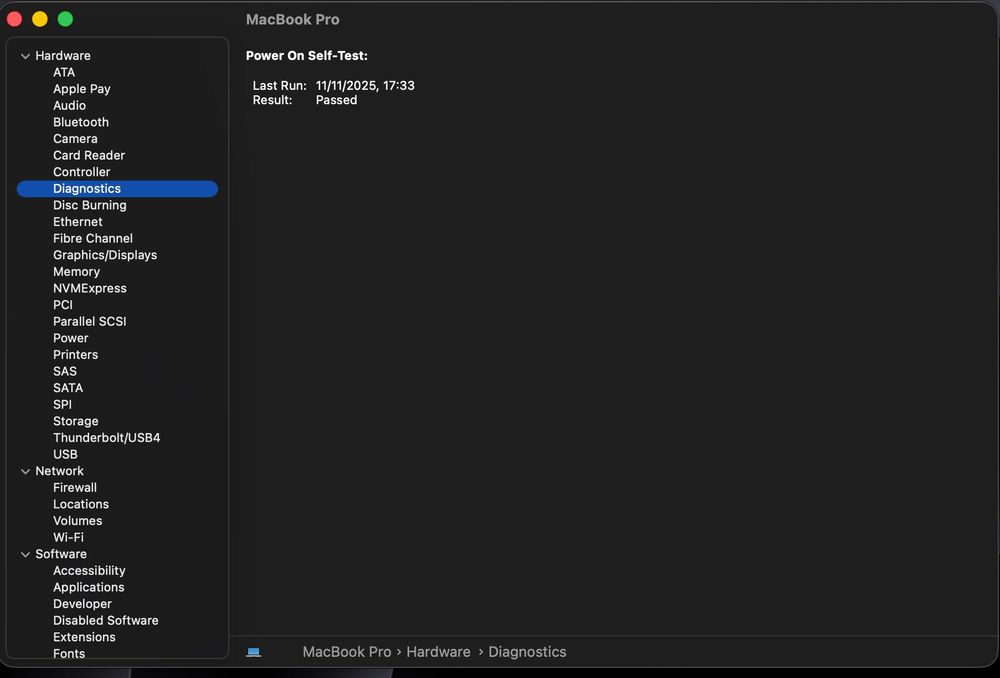Select Power in the sidebar
This screenshot has height=678, width=1000.
pyautogui.click(x=70, y=337)
